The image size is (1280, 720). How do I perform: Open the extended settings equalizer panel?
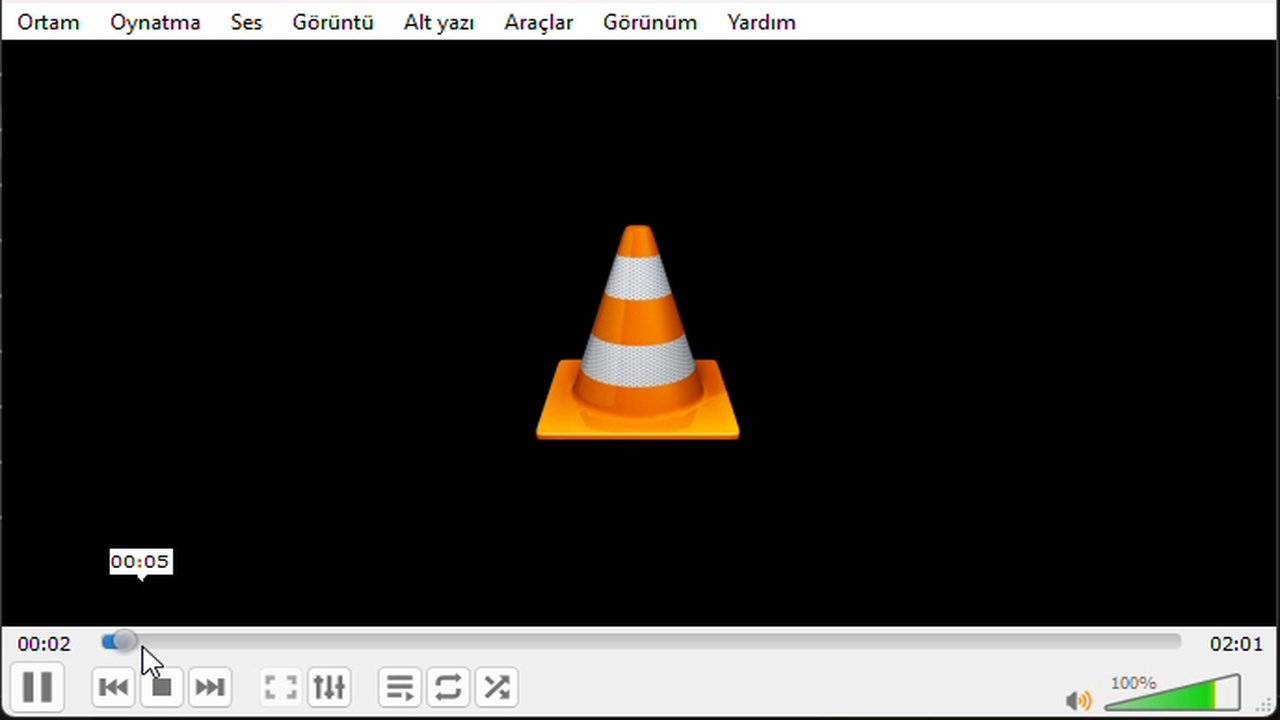(x=329, y=687)
